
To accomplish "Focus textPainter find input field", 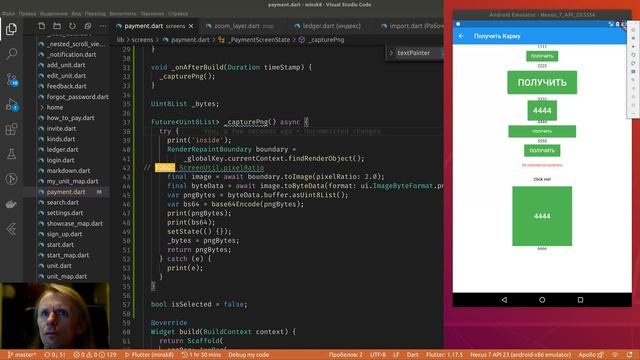I will click(418, 53).
